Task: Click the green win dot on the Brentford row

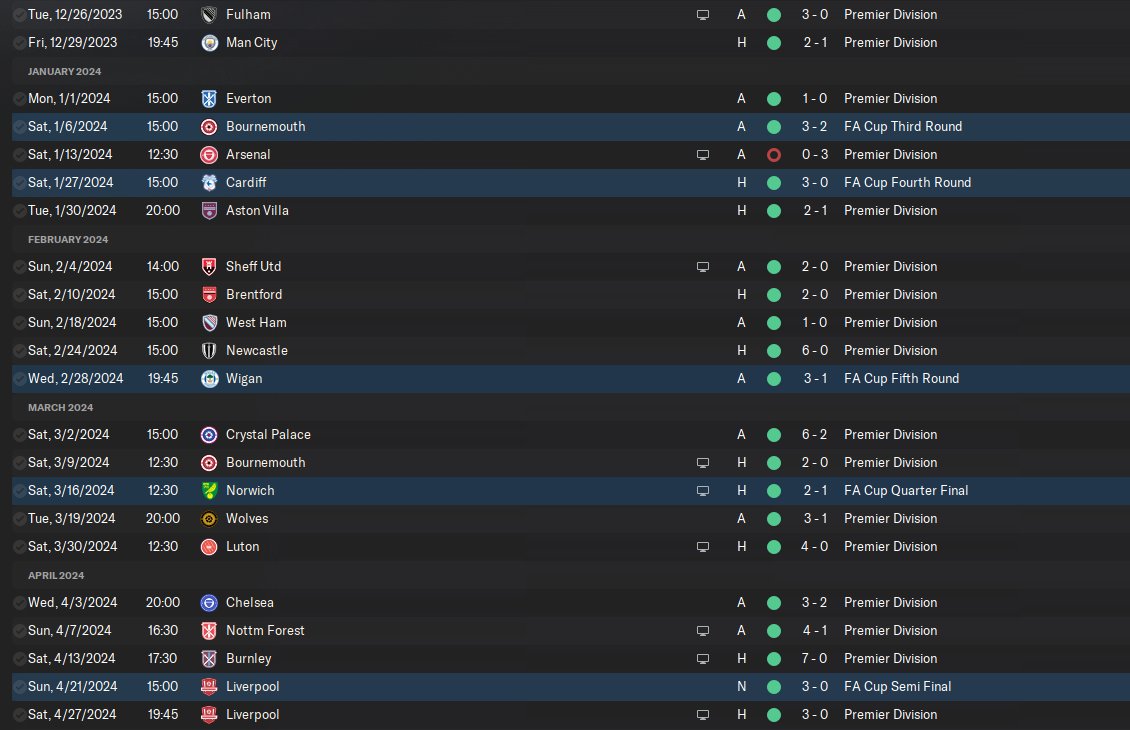Action: click(774, 295)
